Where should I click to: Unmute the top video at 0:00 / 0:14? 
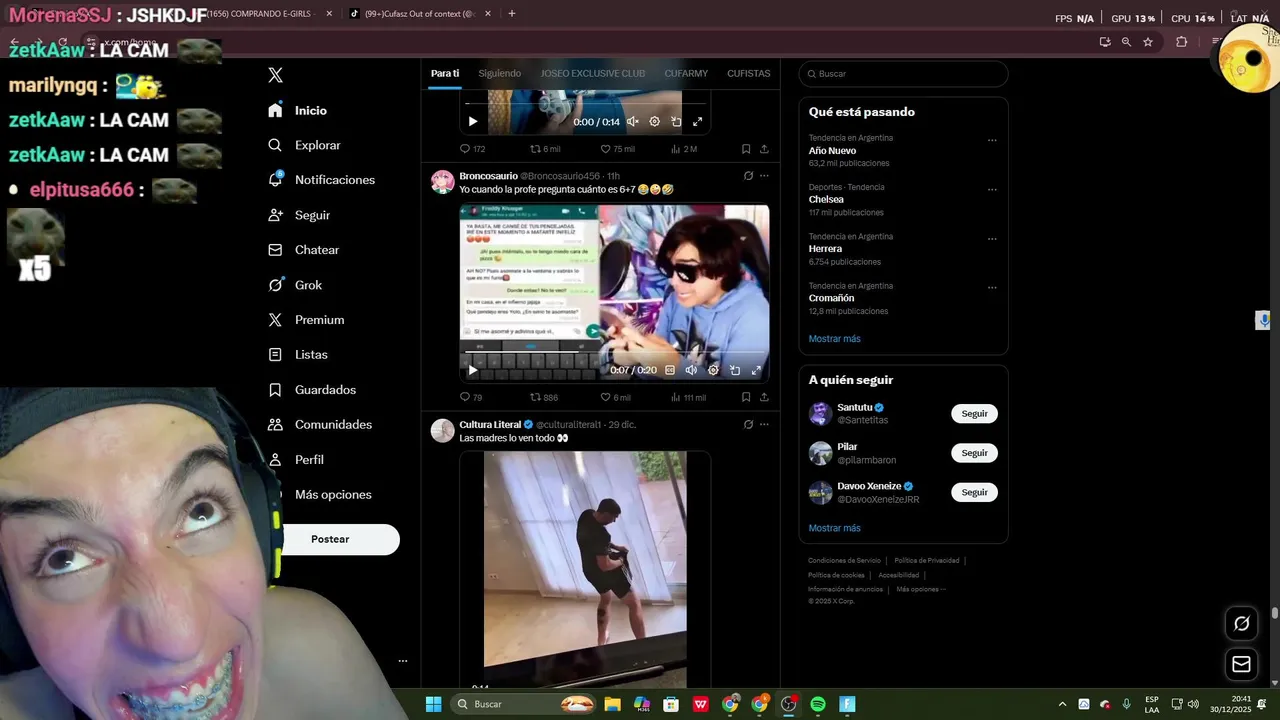click(633, 122)
